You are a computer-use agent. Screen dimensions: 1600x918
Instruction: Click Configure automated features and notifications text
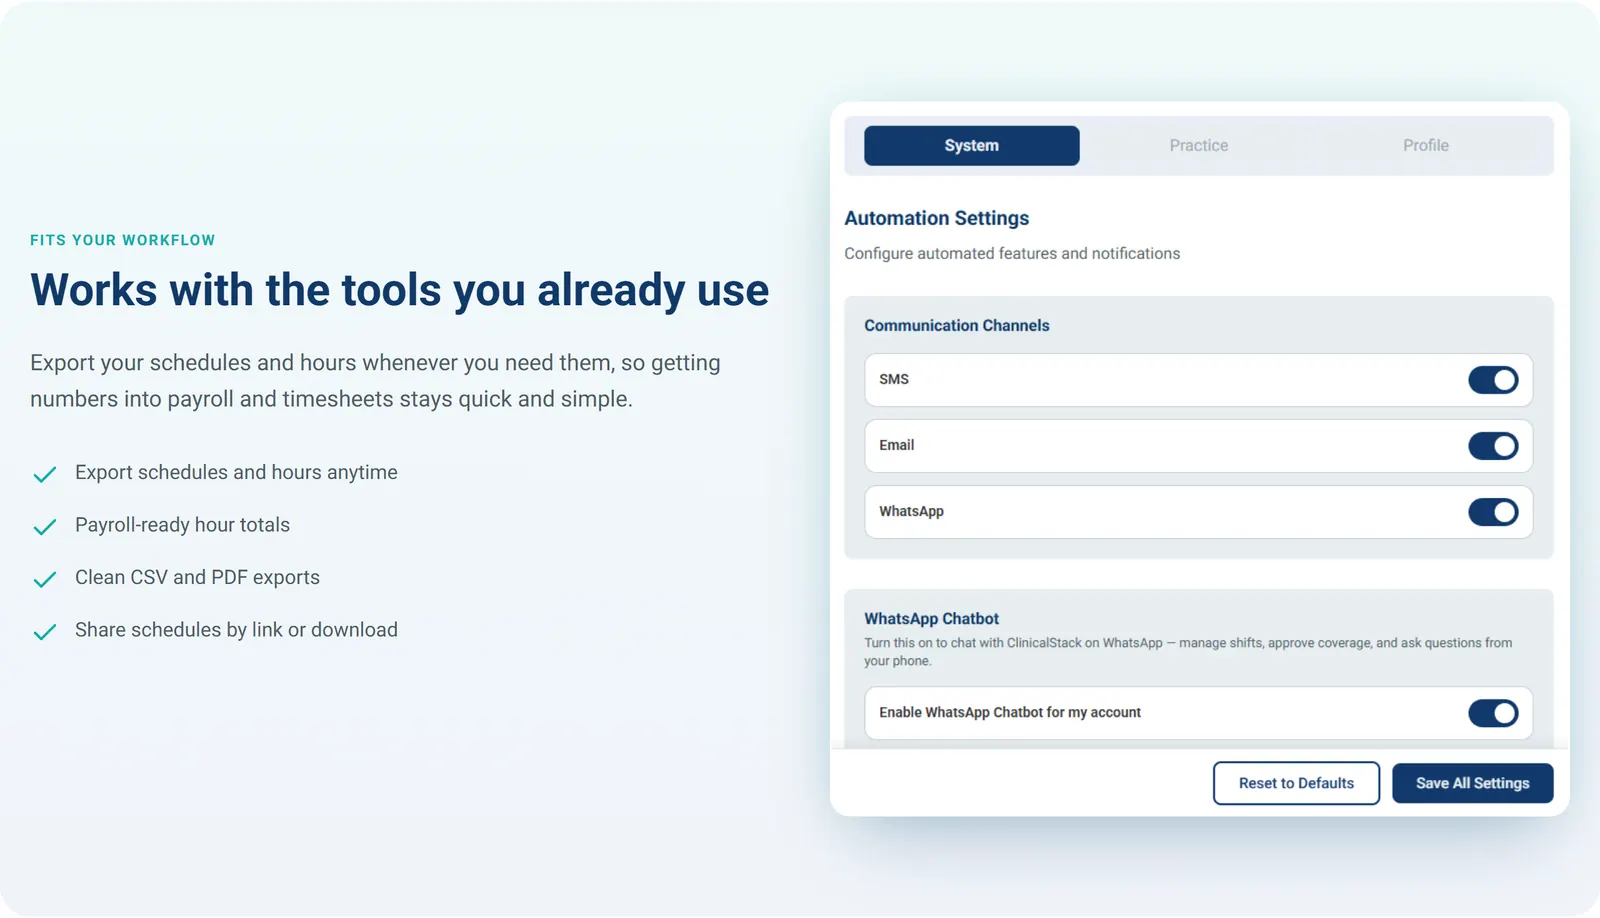tap(1012, 254)
